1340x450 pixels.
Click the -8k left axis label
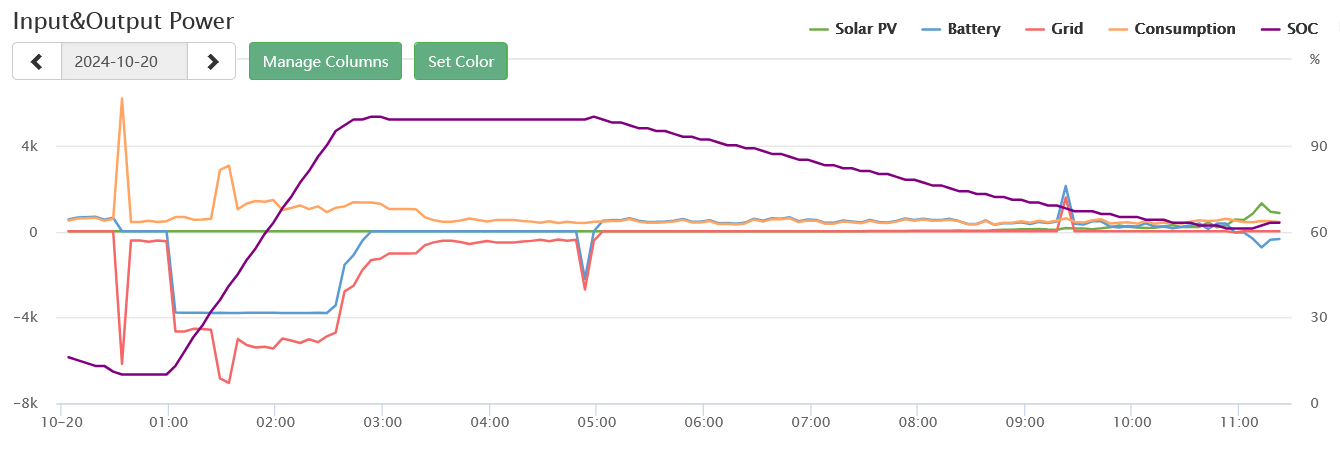24,404
